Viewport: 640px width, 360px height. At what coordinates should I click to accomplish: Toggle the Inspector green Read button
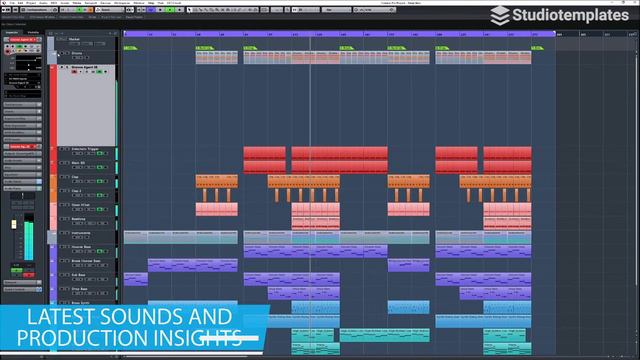pyautogui.click(x=19, y=47)
